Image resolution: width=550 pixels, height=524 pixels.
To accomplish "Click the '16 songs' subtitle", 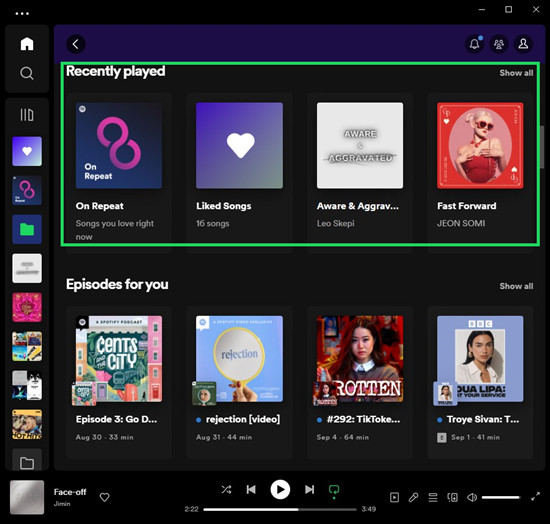I will [213, 223].
